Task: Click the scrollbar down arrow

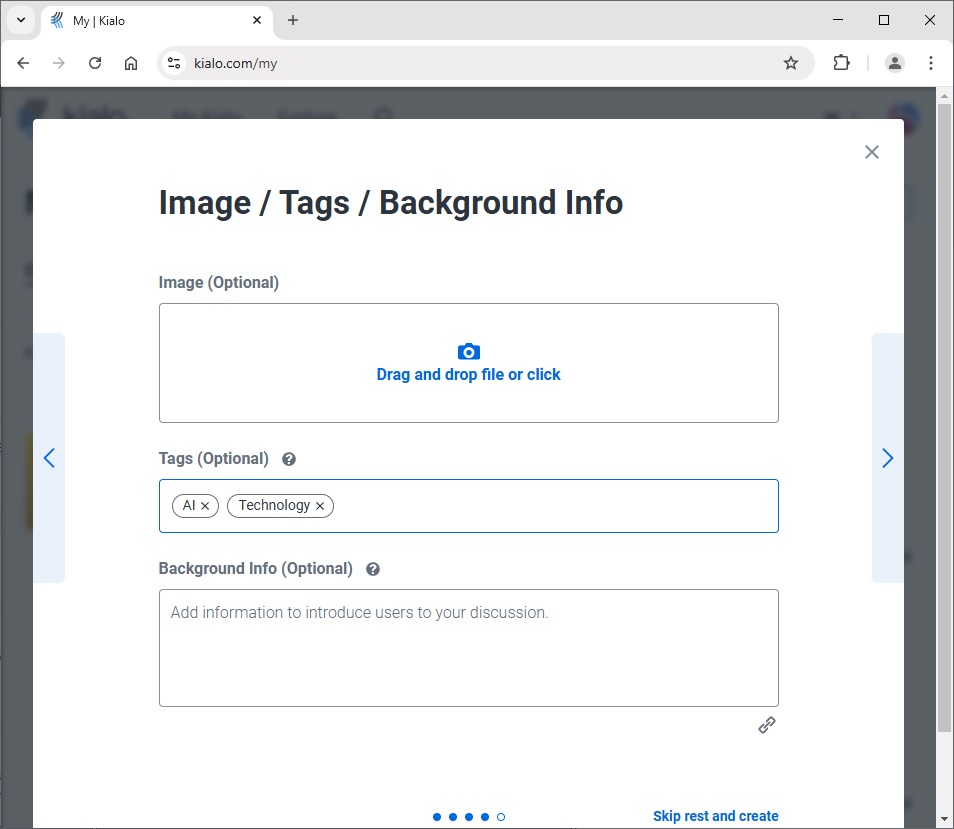Action: 944,819
